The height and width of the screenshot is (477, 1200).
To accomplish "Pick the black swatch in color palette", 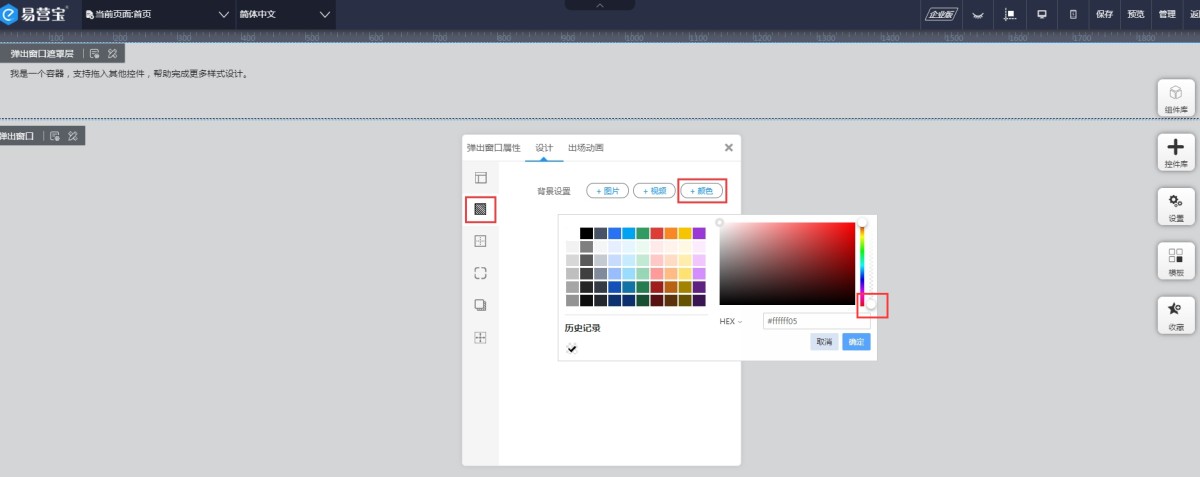I will tap(586, 233).
